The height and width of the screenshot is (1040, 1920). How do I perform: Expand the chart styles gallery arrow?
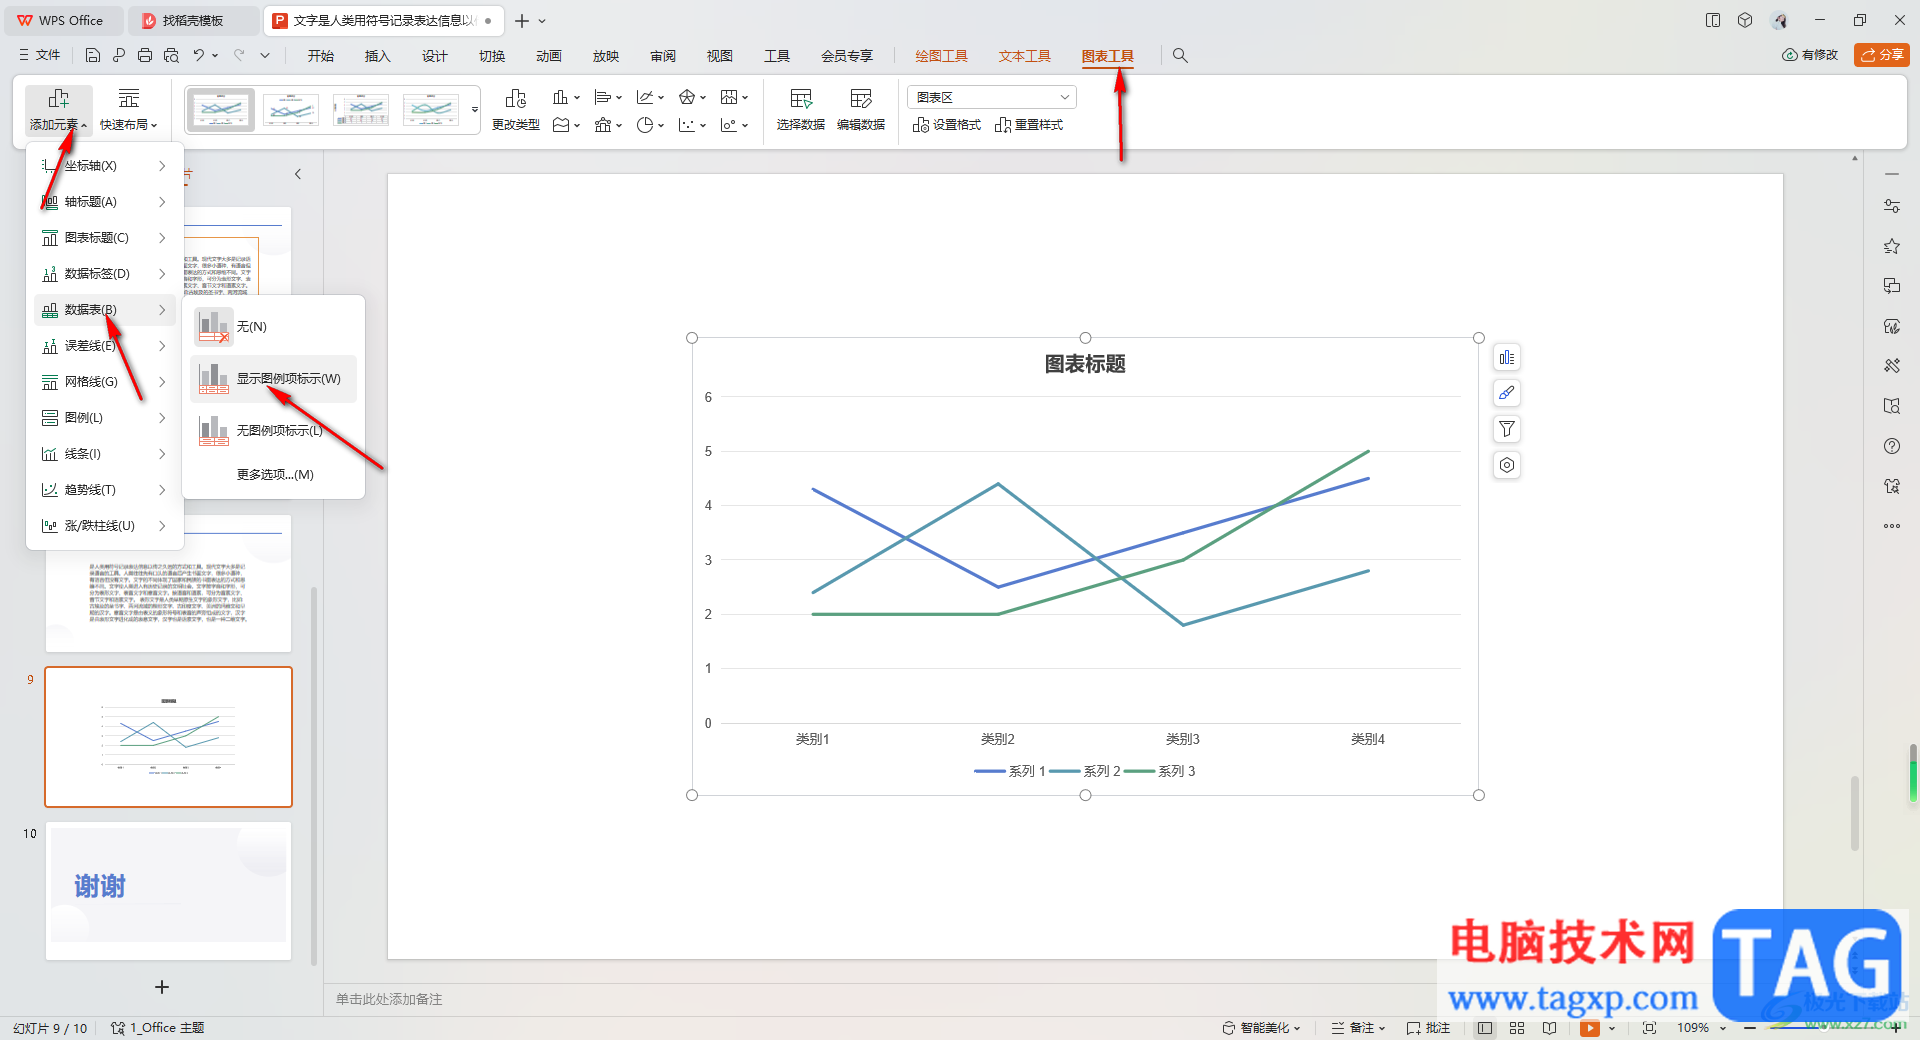(475, 110)
